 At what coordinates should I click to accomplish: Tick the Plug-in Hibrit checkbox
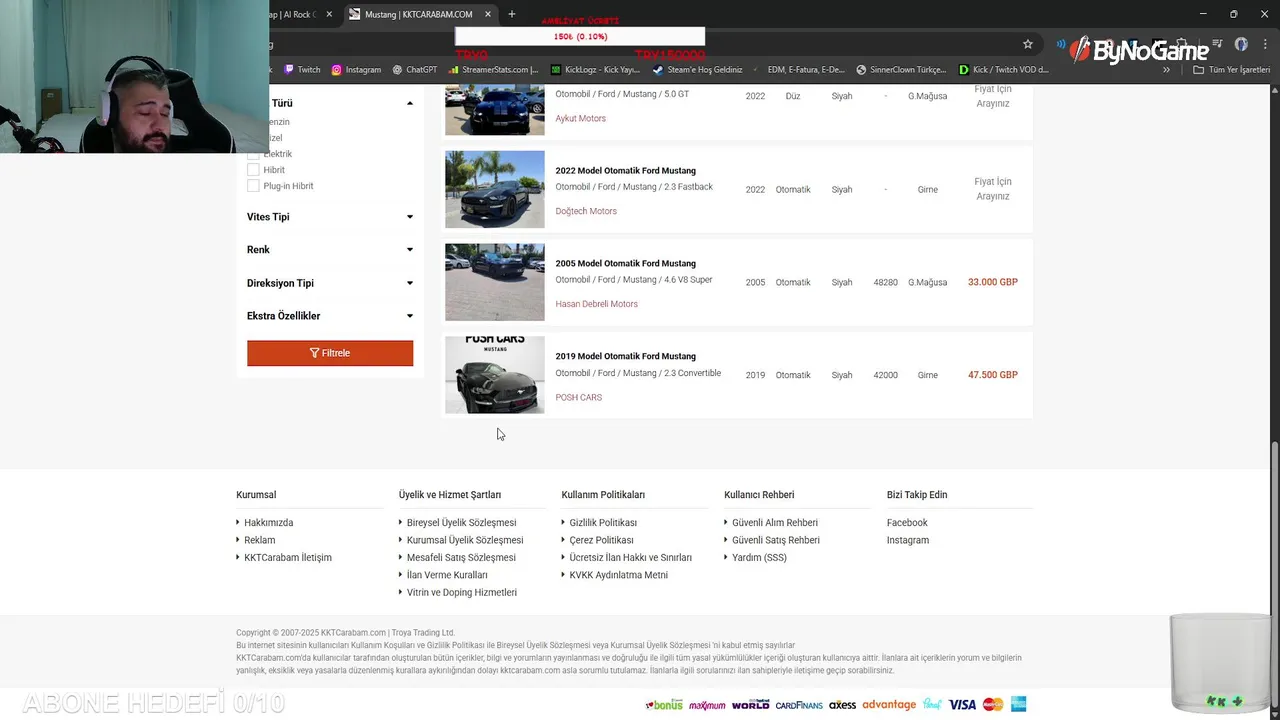tap(253, 186)
